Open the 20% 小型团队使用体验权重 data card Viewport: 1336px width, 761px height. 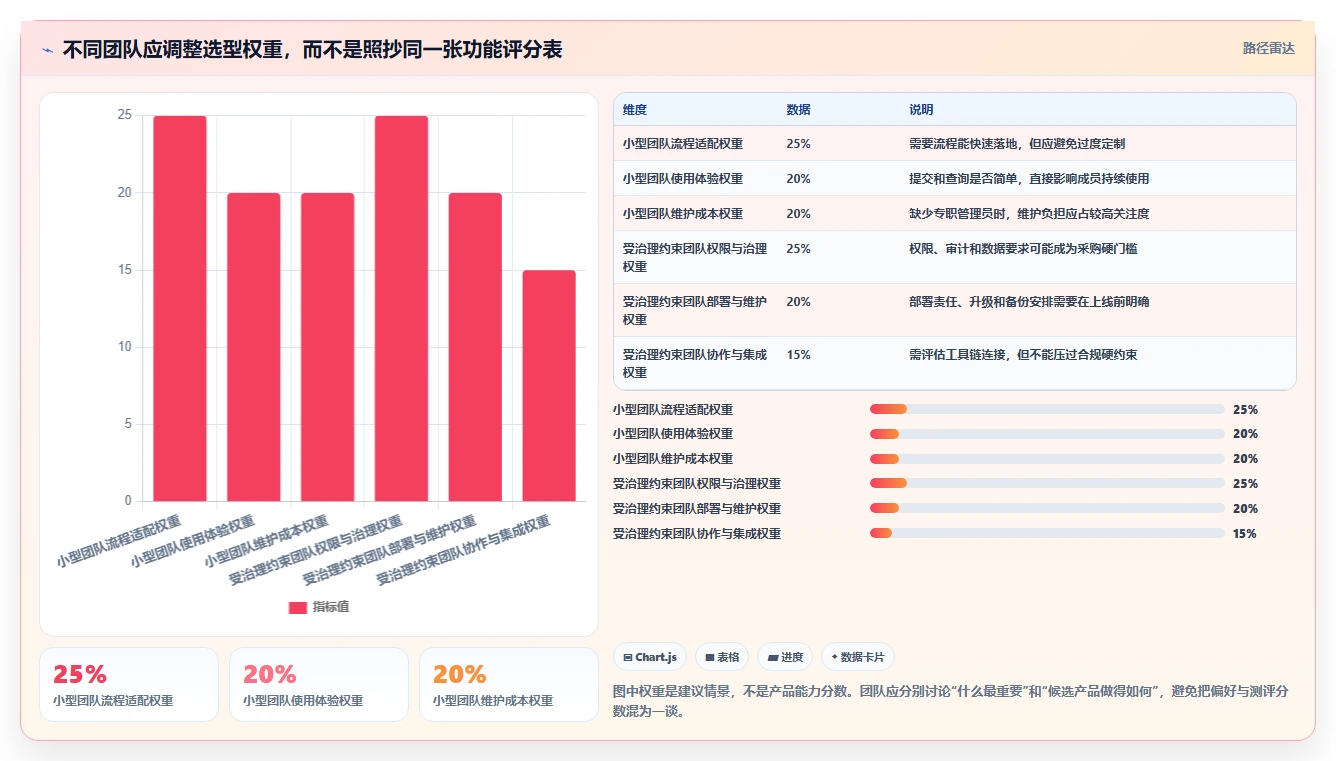point(319,684)
